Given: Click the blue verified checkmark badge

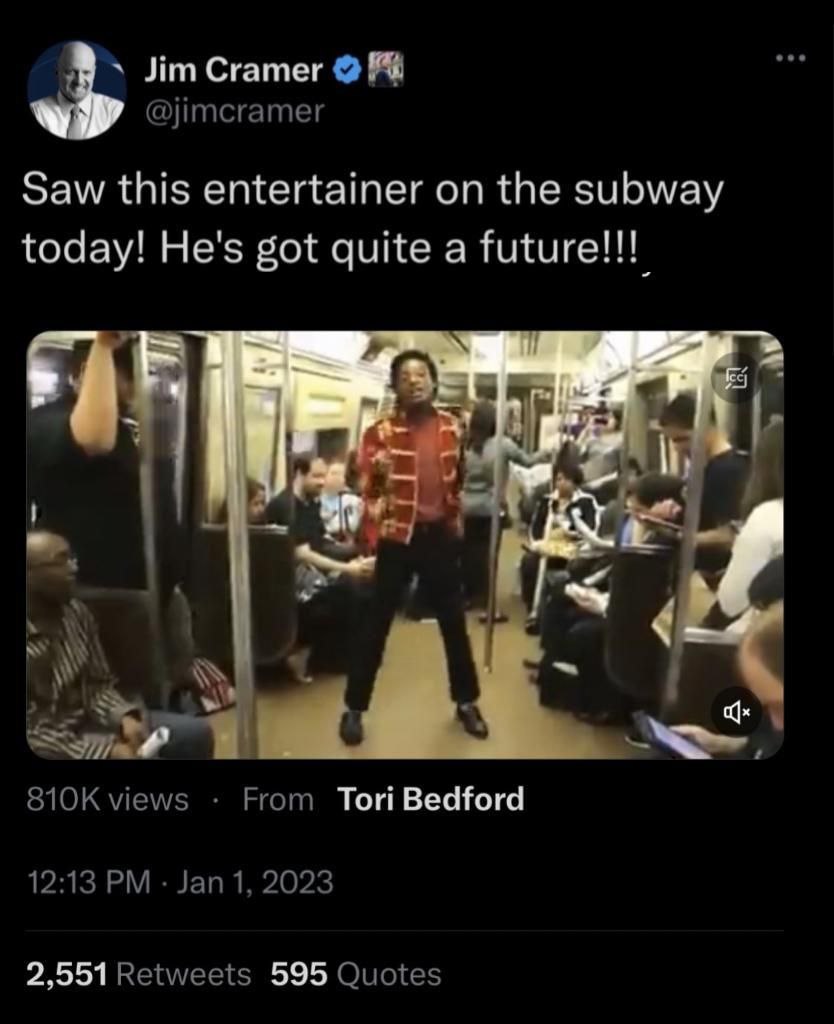Looking at the screenshot, I should click(x=347, y=71).
